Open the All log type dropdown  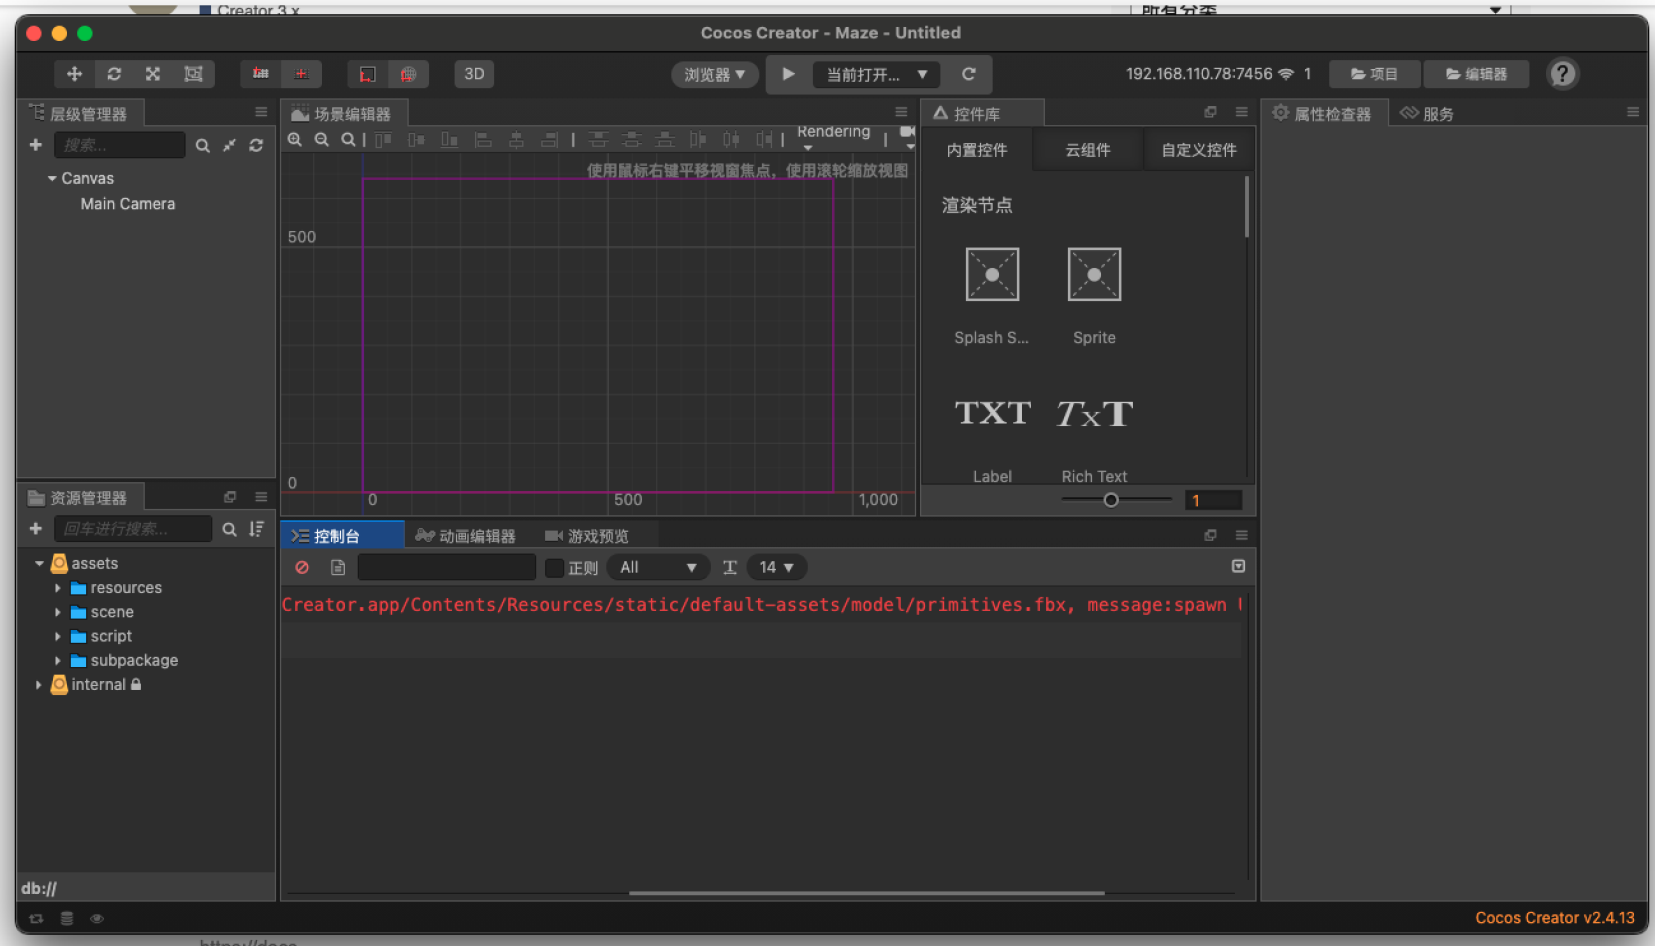click(658, 567)
